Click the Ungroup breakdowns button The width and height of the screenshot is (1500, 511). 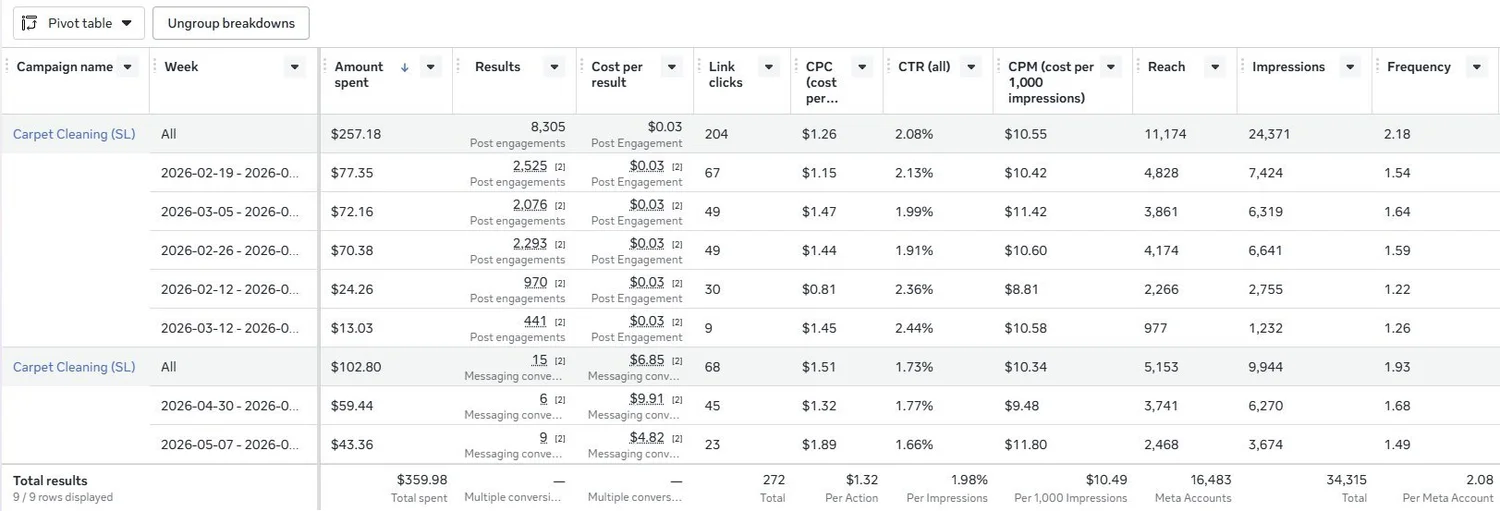click(231, 23)
